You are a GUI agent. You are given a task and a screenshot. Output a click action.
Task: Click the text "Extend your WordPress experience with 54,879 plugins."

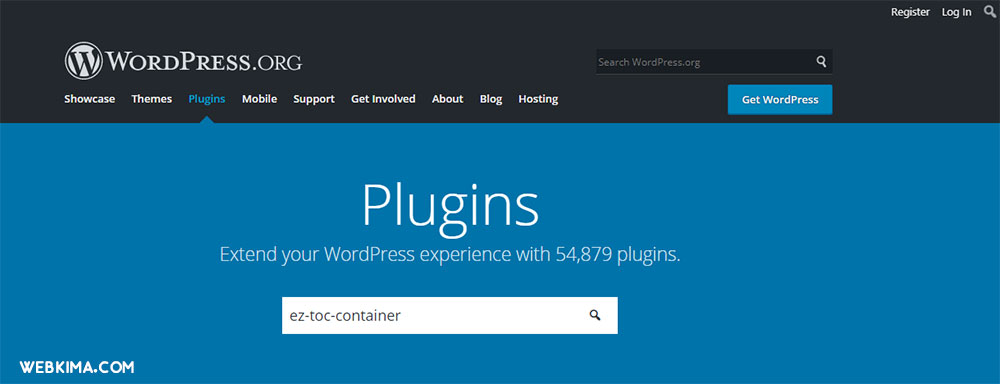point(450,255)
